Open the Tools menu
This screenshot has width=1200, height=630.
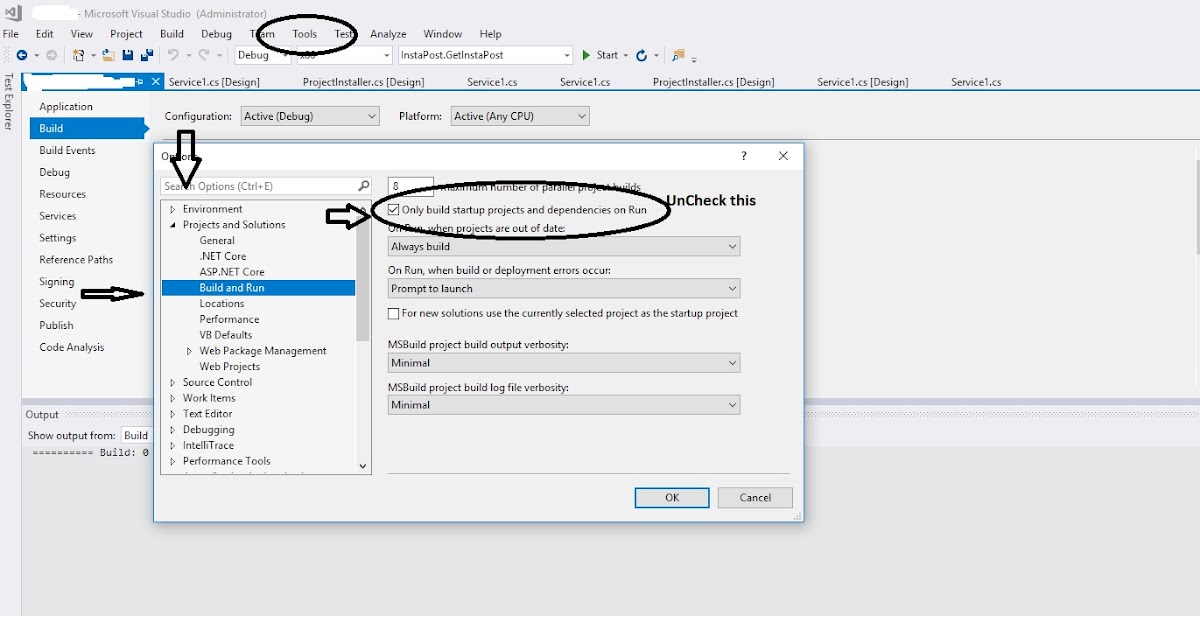(x=304, y=33)
